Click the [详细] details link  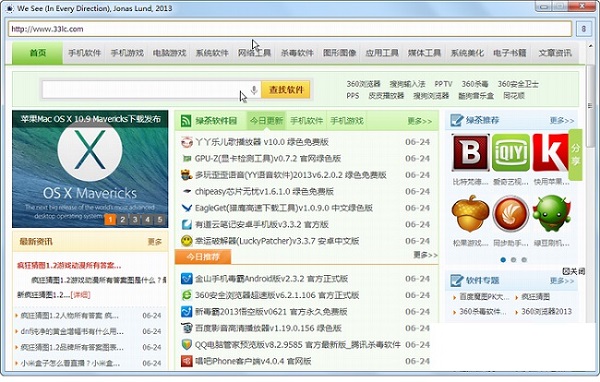(81, 295)
